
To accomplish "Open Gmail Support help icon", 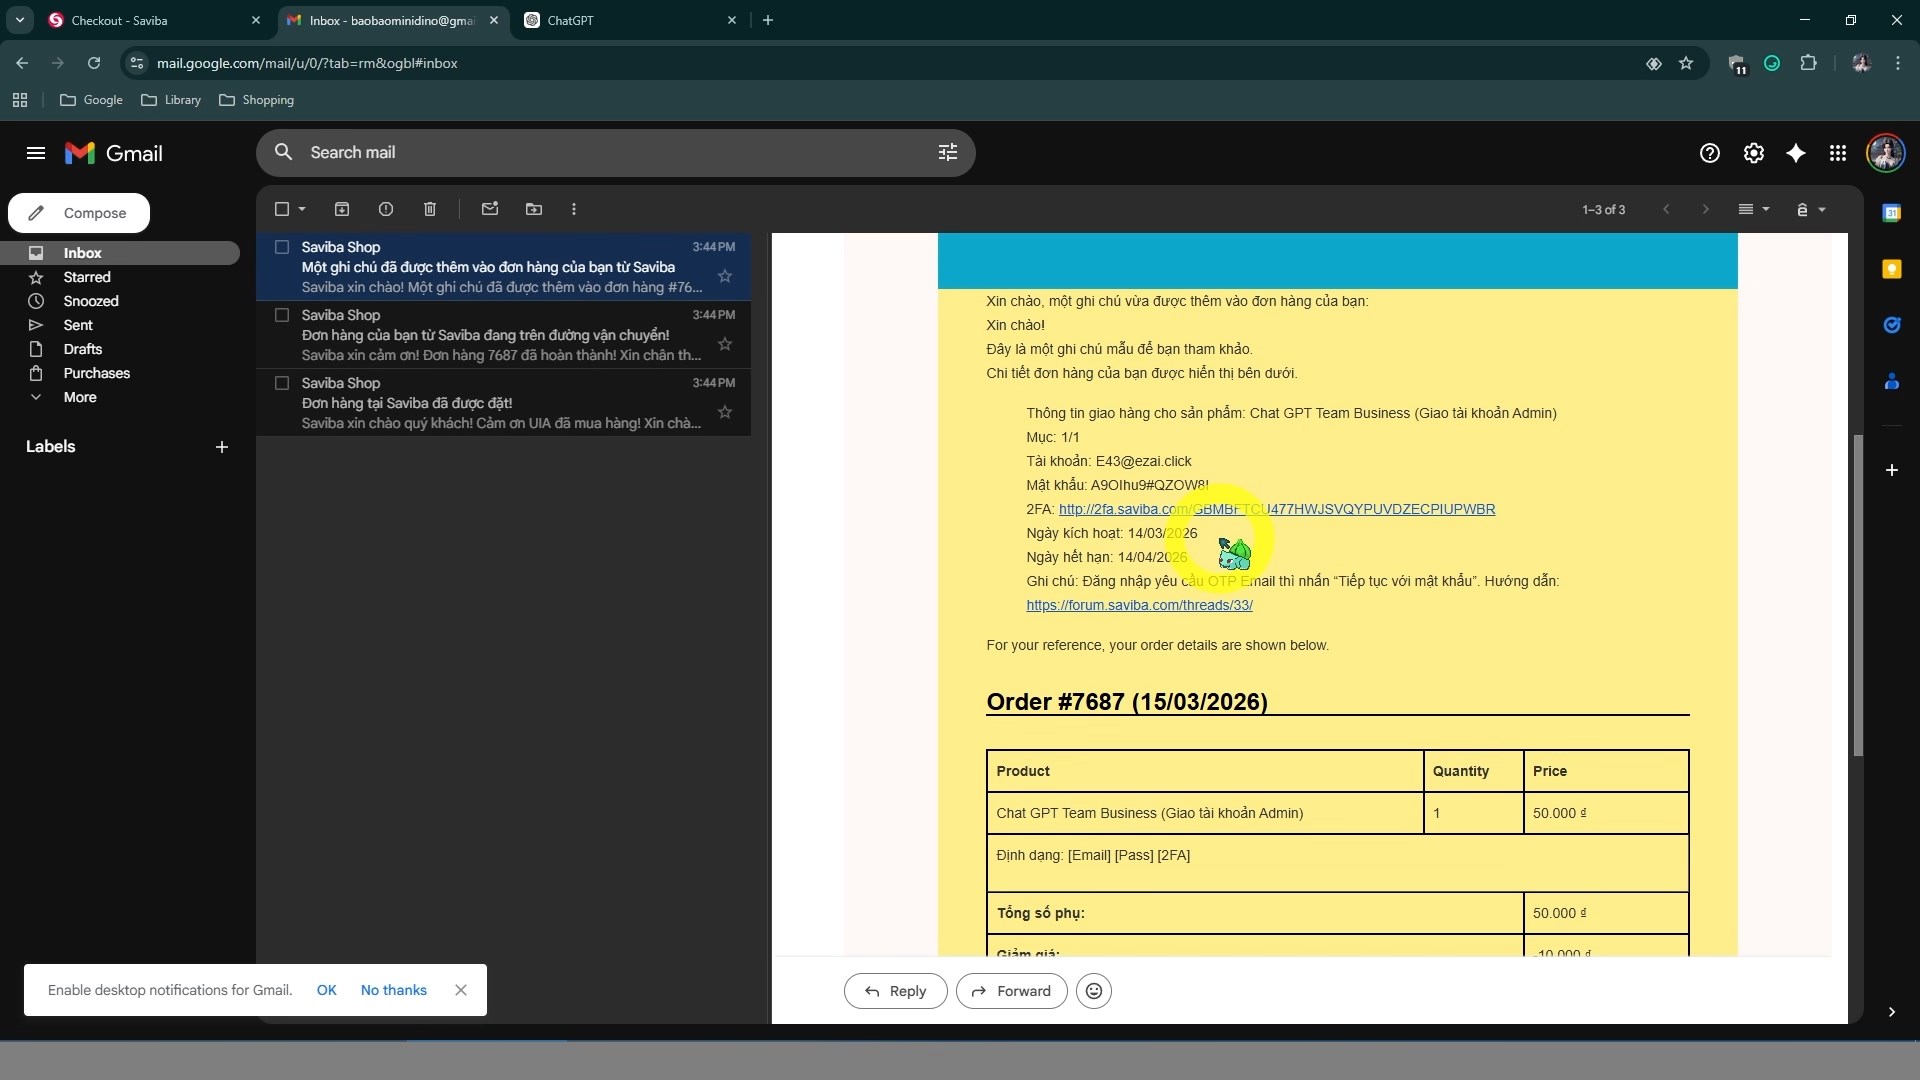I will tap(1709, 153).
